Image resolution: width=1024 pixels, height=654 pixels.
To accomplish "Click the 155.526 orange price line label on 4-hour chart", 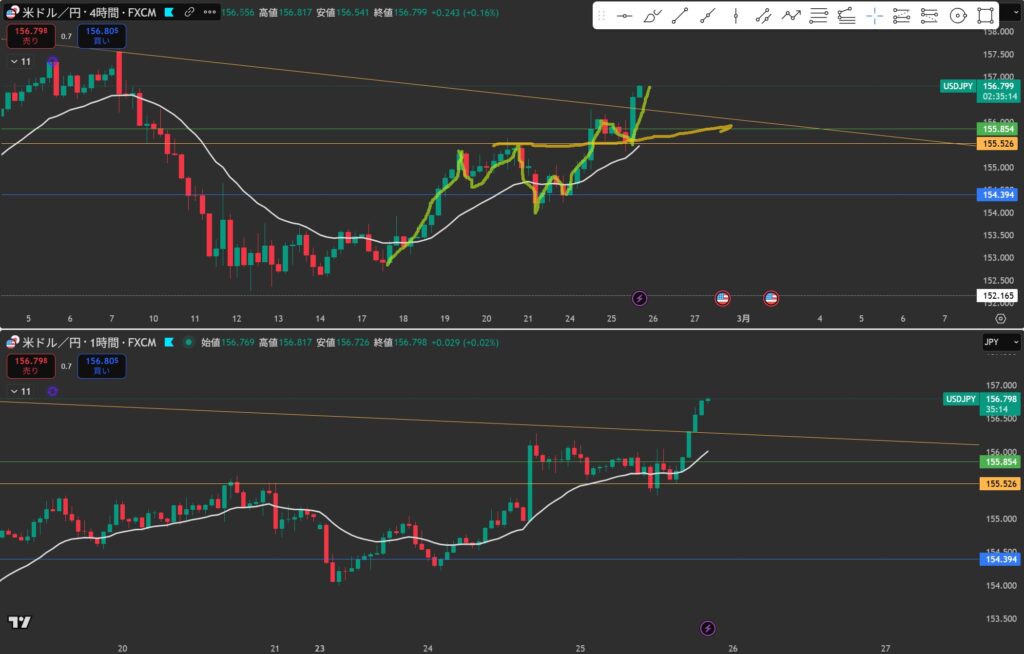I will coord(999,144).
